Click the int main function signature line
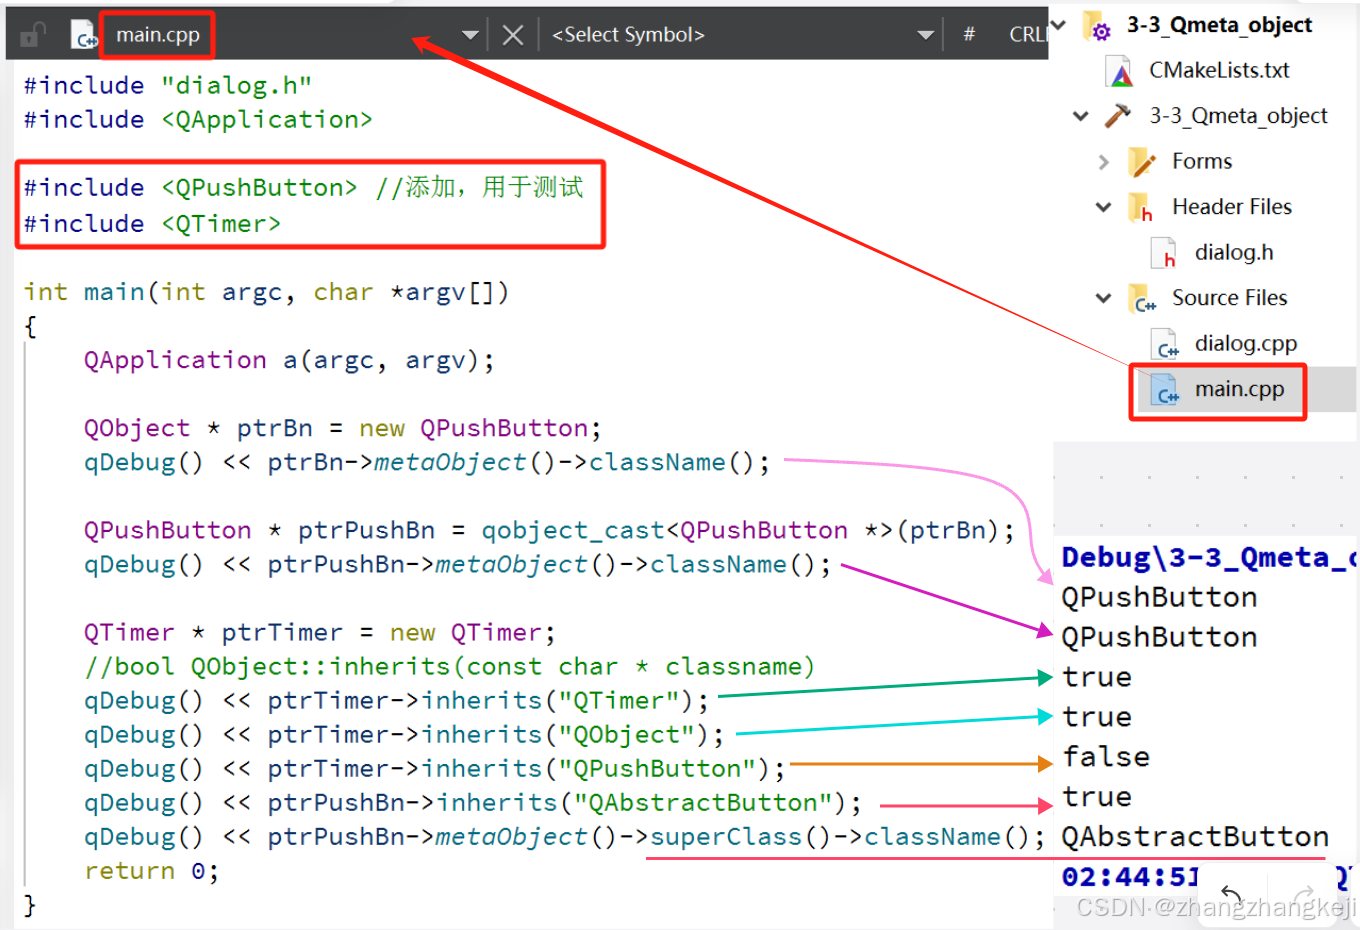The image size is (1360, 930). click(266, 292)
